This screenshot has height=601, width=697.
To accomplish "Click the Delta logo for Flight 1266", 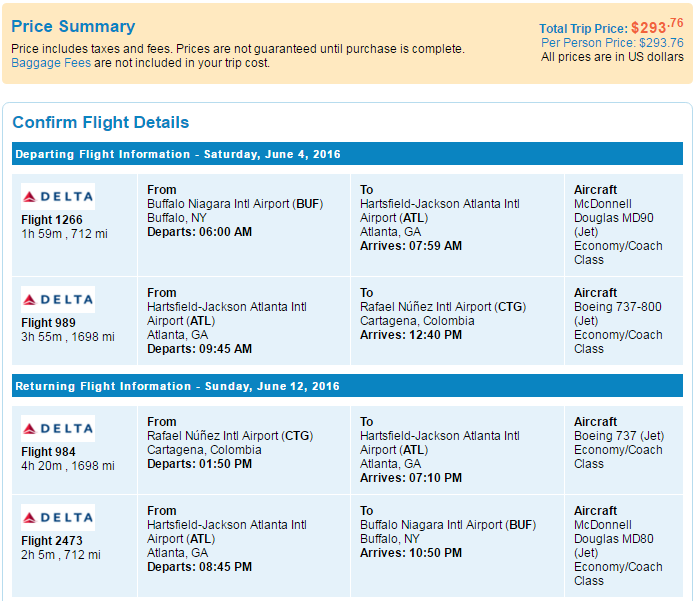I will pos(58,196).
